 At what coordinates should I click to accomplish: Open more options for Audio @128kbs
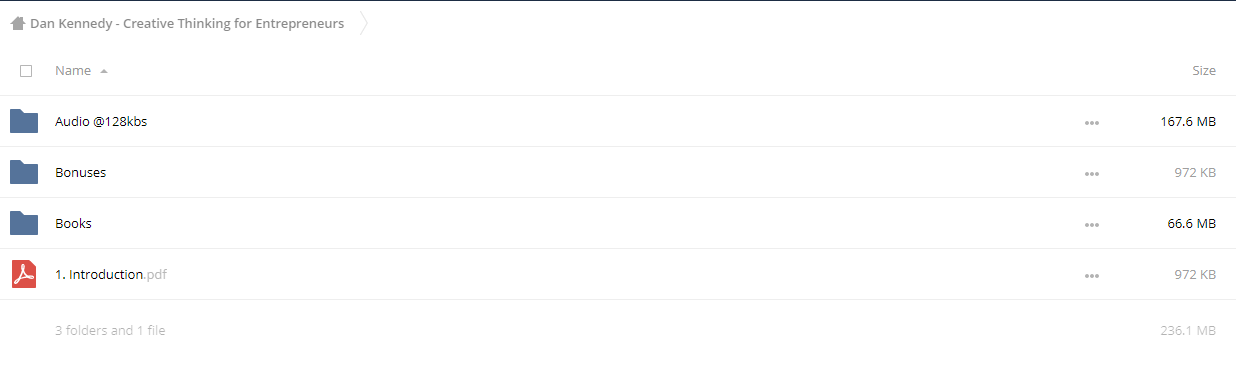tap(1092, 123)
